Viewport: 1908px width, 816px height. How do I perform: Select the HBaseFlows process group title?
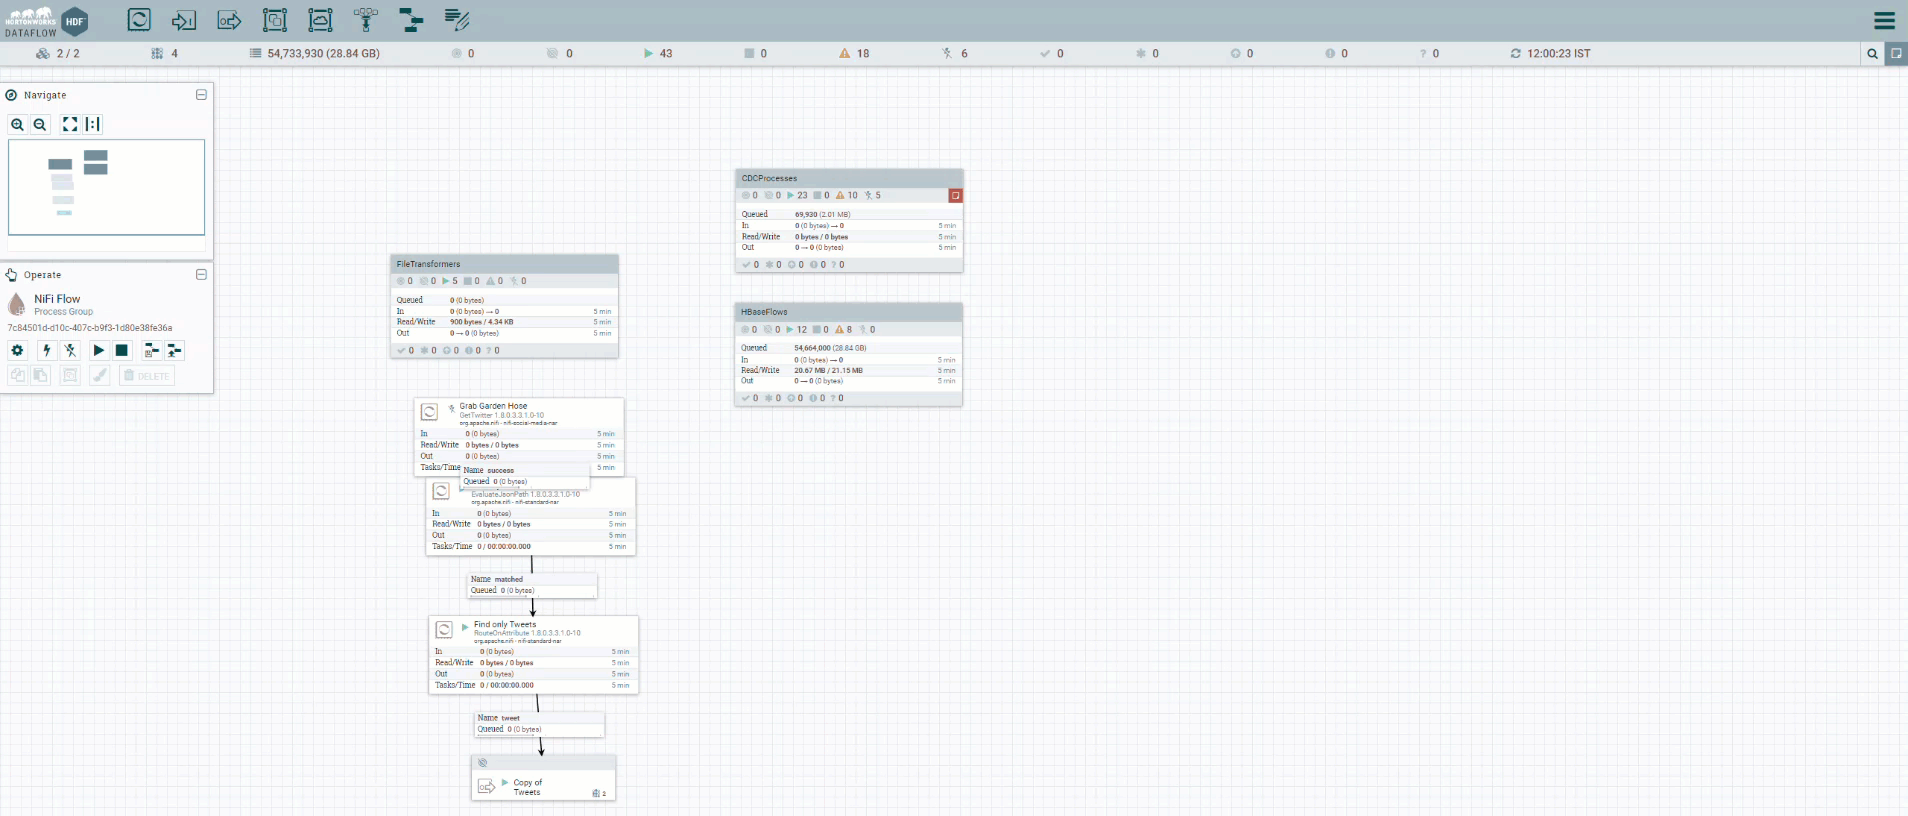pyautogui.click(x=764, y=312)
